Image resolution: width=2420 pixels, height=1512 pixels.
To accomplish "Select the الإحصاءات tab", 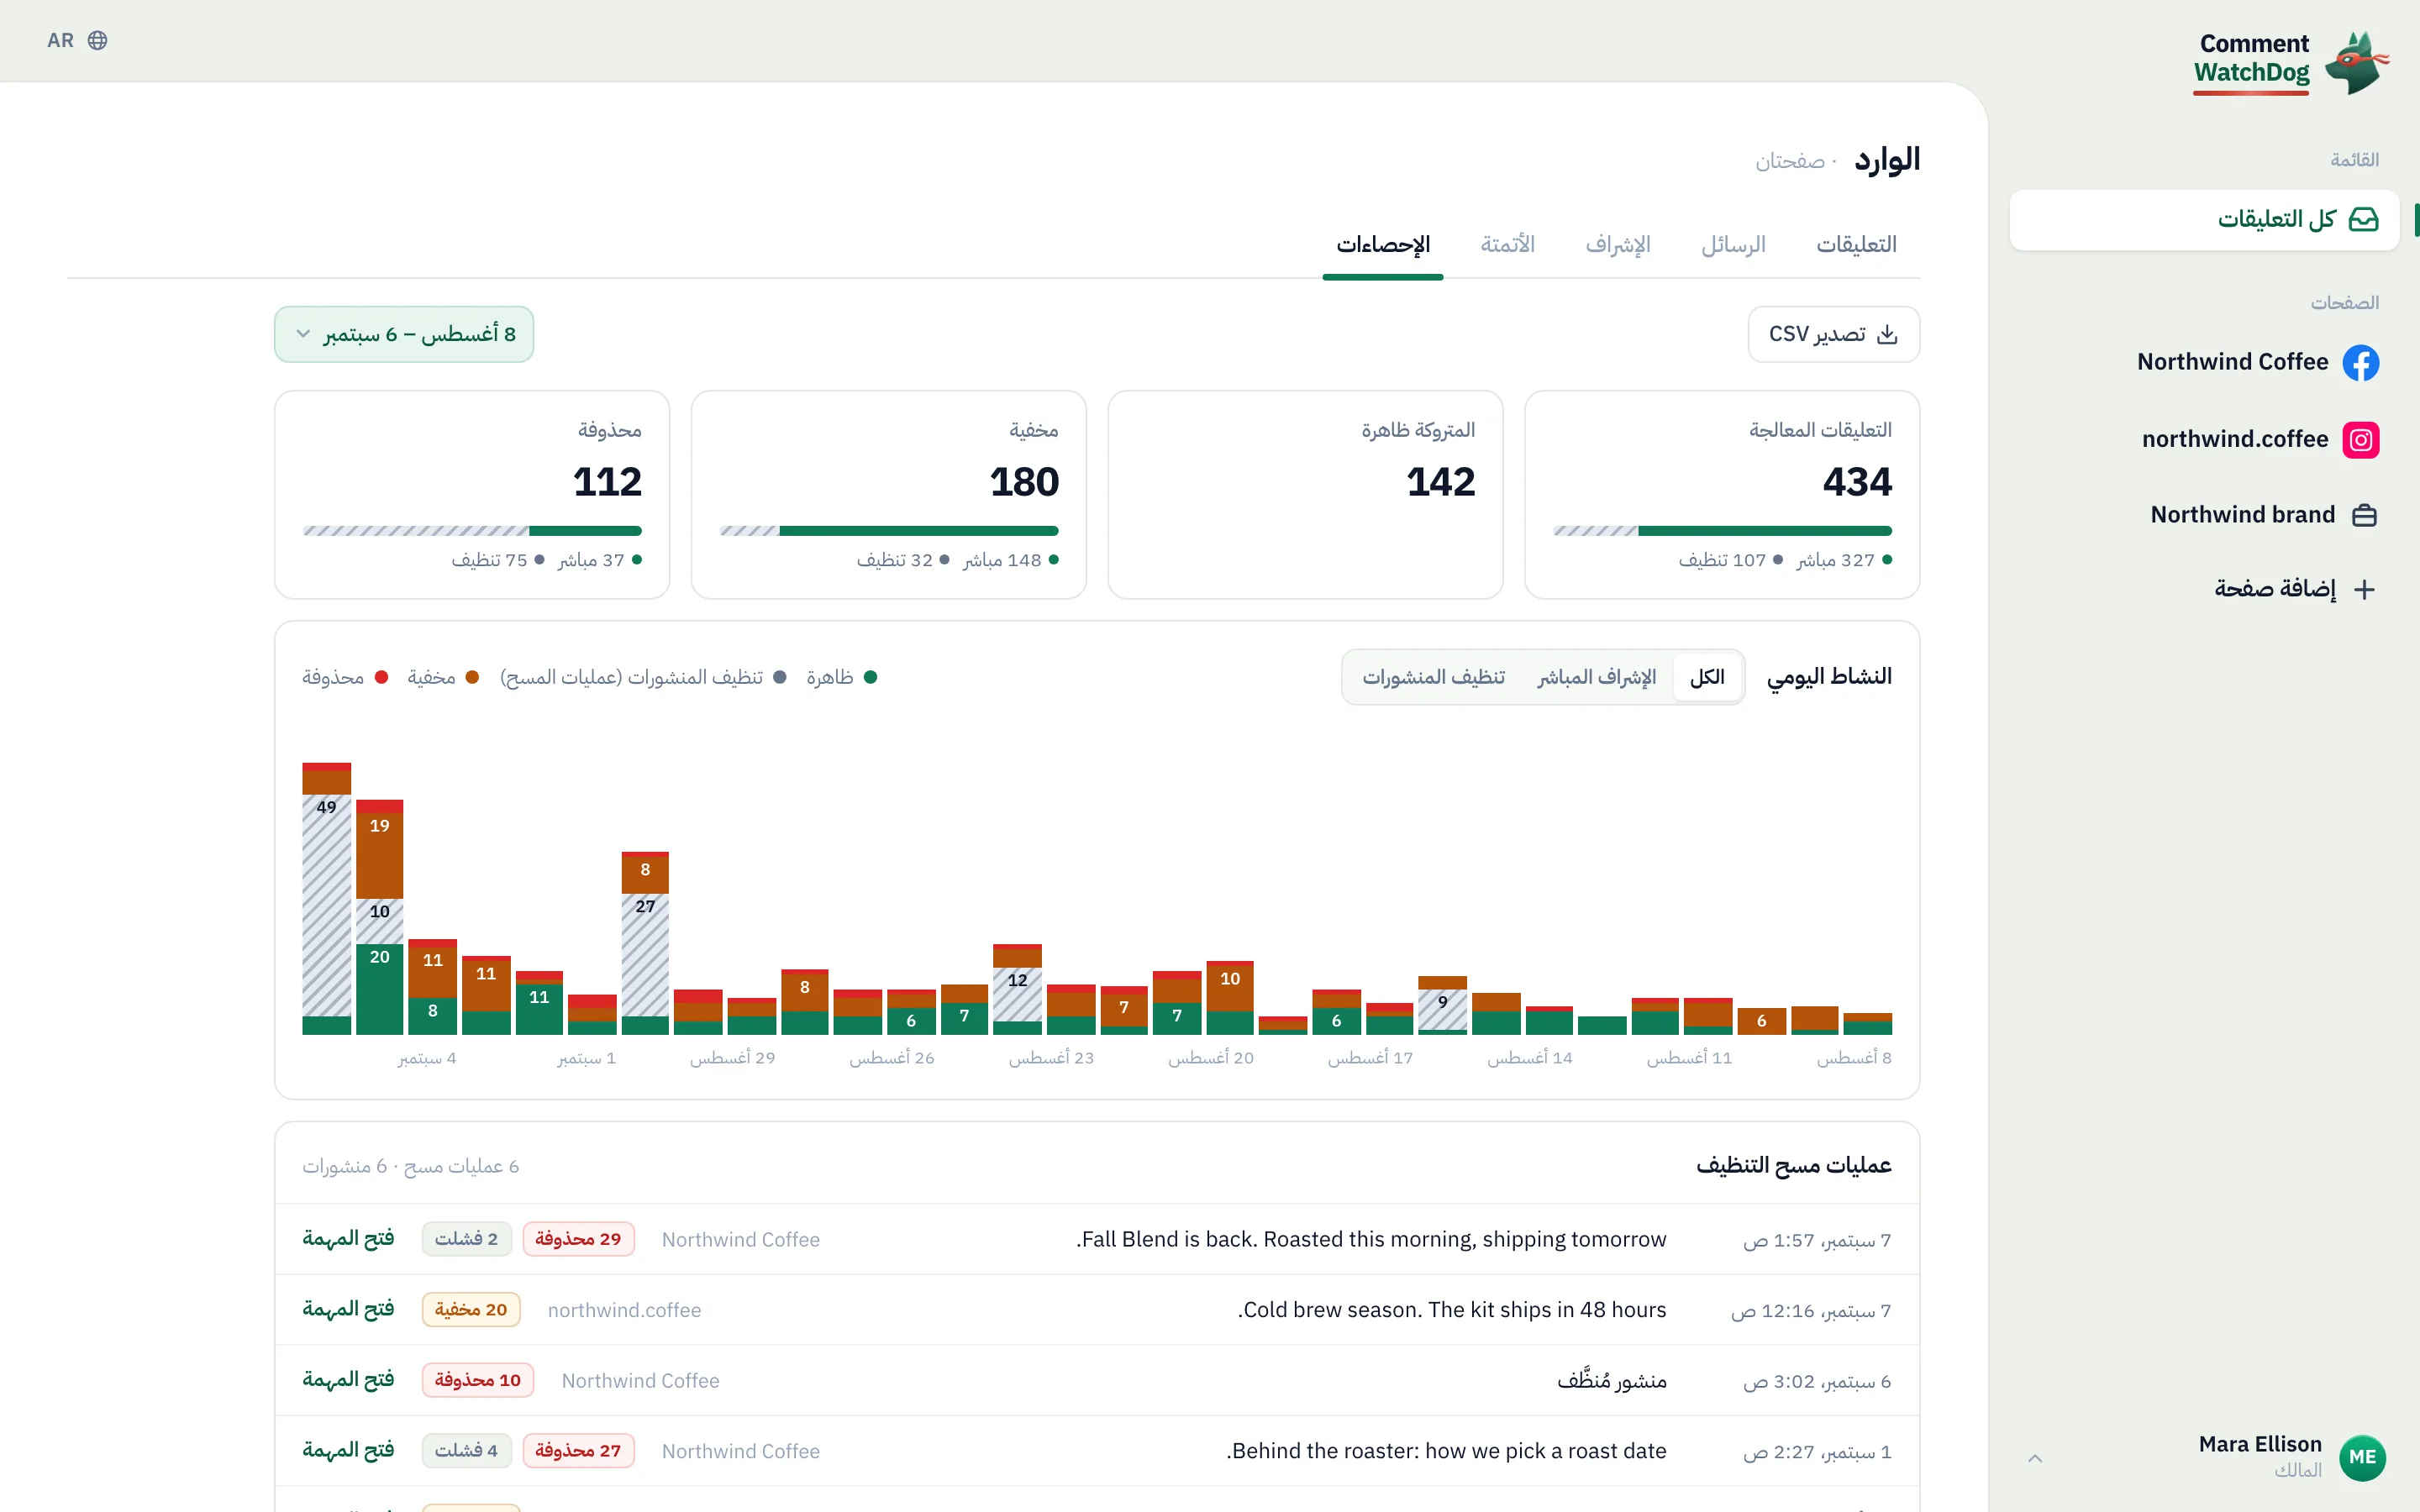I will point(1383,245).
